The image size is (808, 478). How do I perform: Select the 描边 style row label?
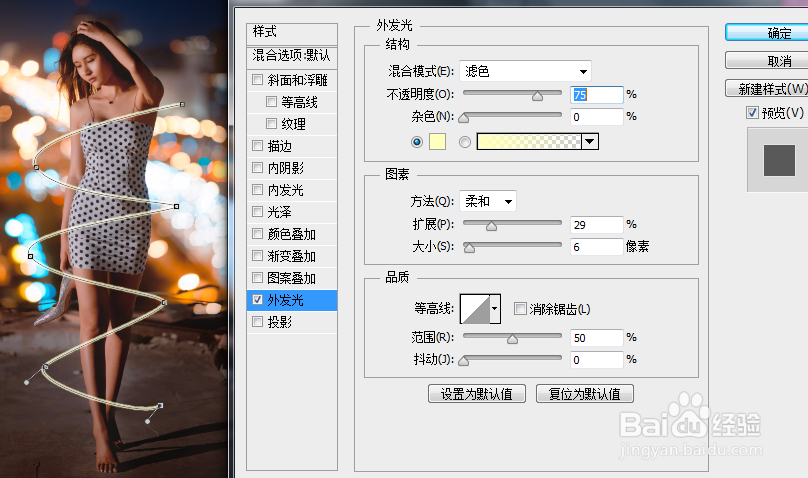pos(280,146)
